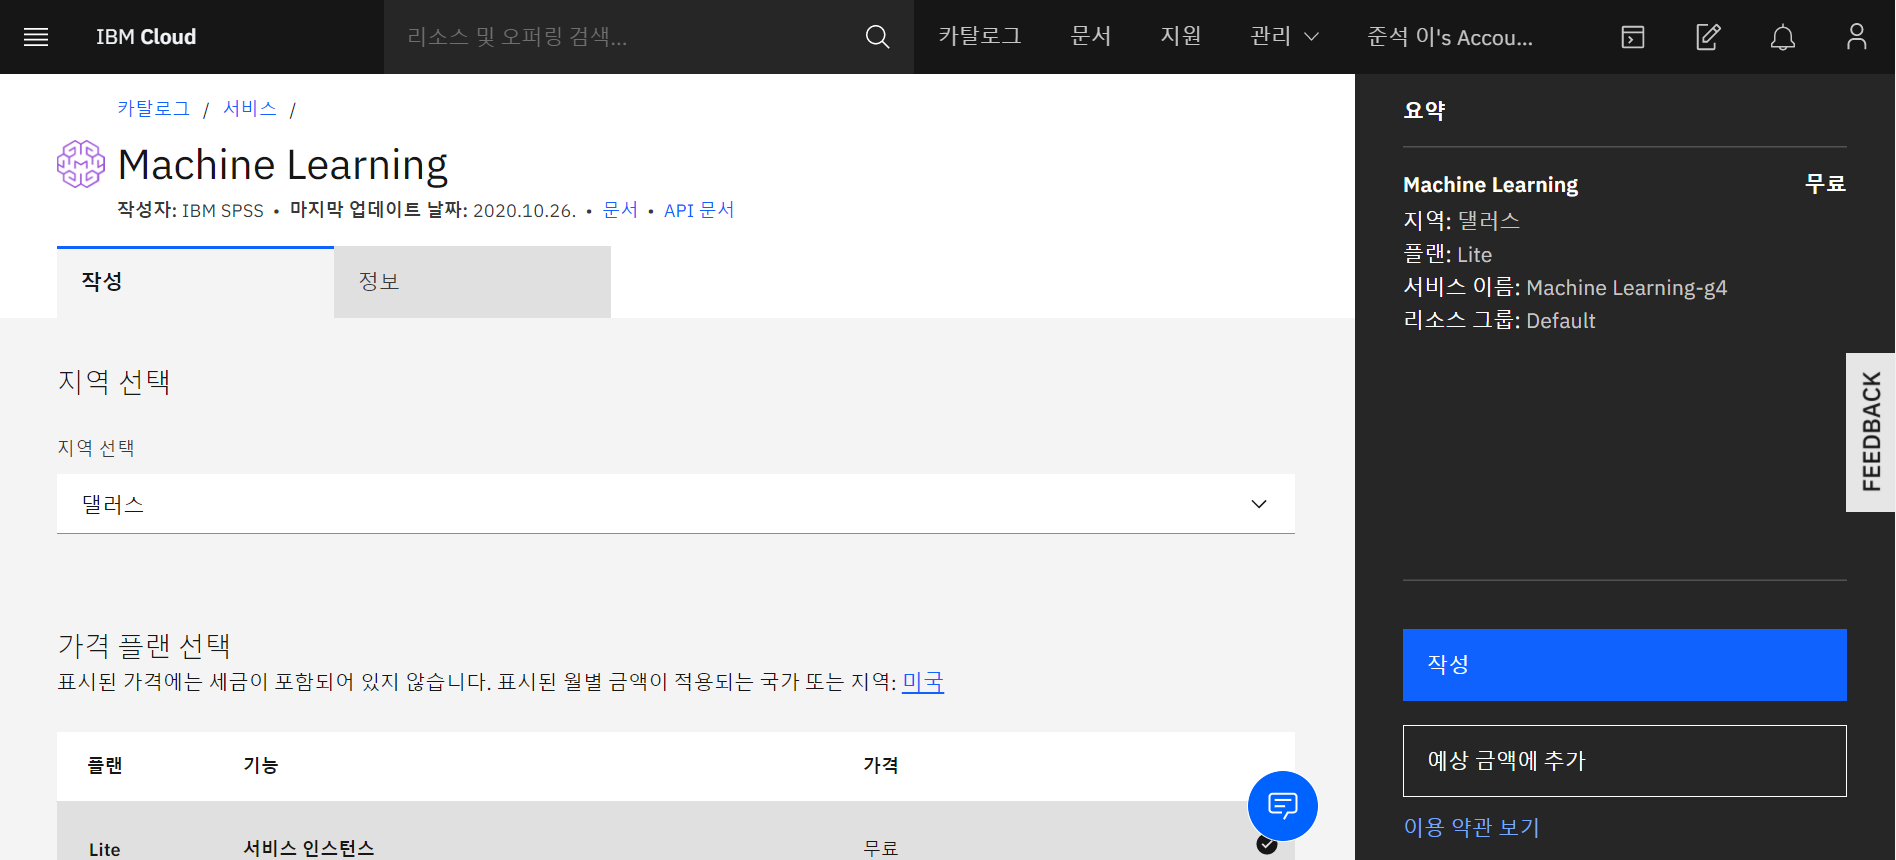Open the API 문서 link

(699, 210)
